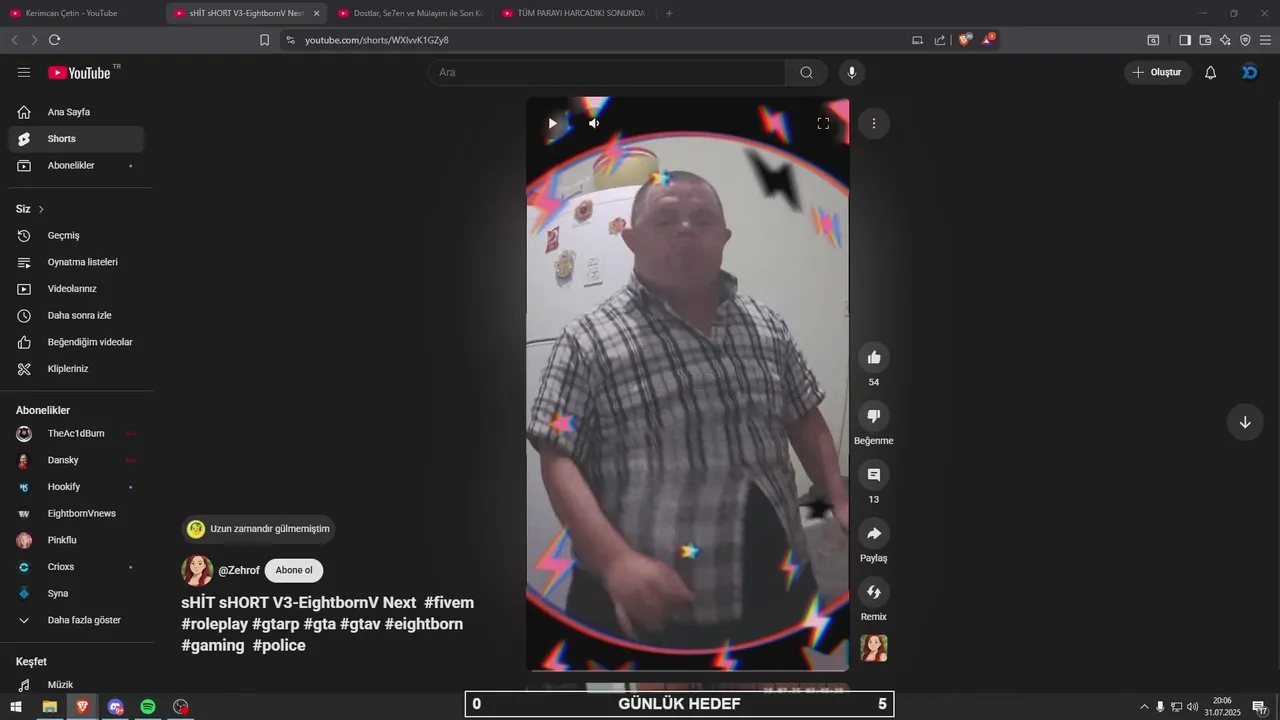Open Klipleriniz clips
This screenshot has width=1280, height=720.
click(76, 369)
